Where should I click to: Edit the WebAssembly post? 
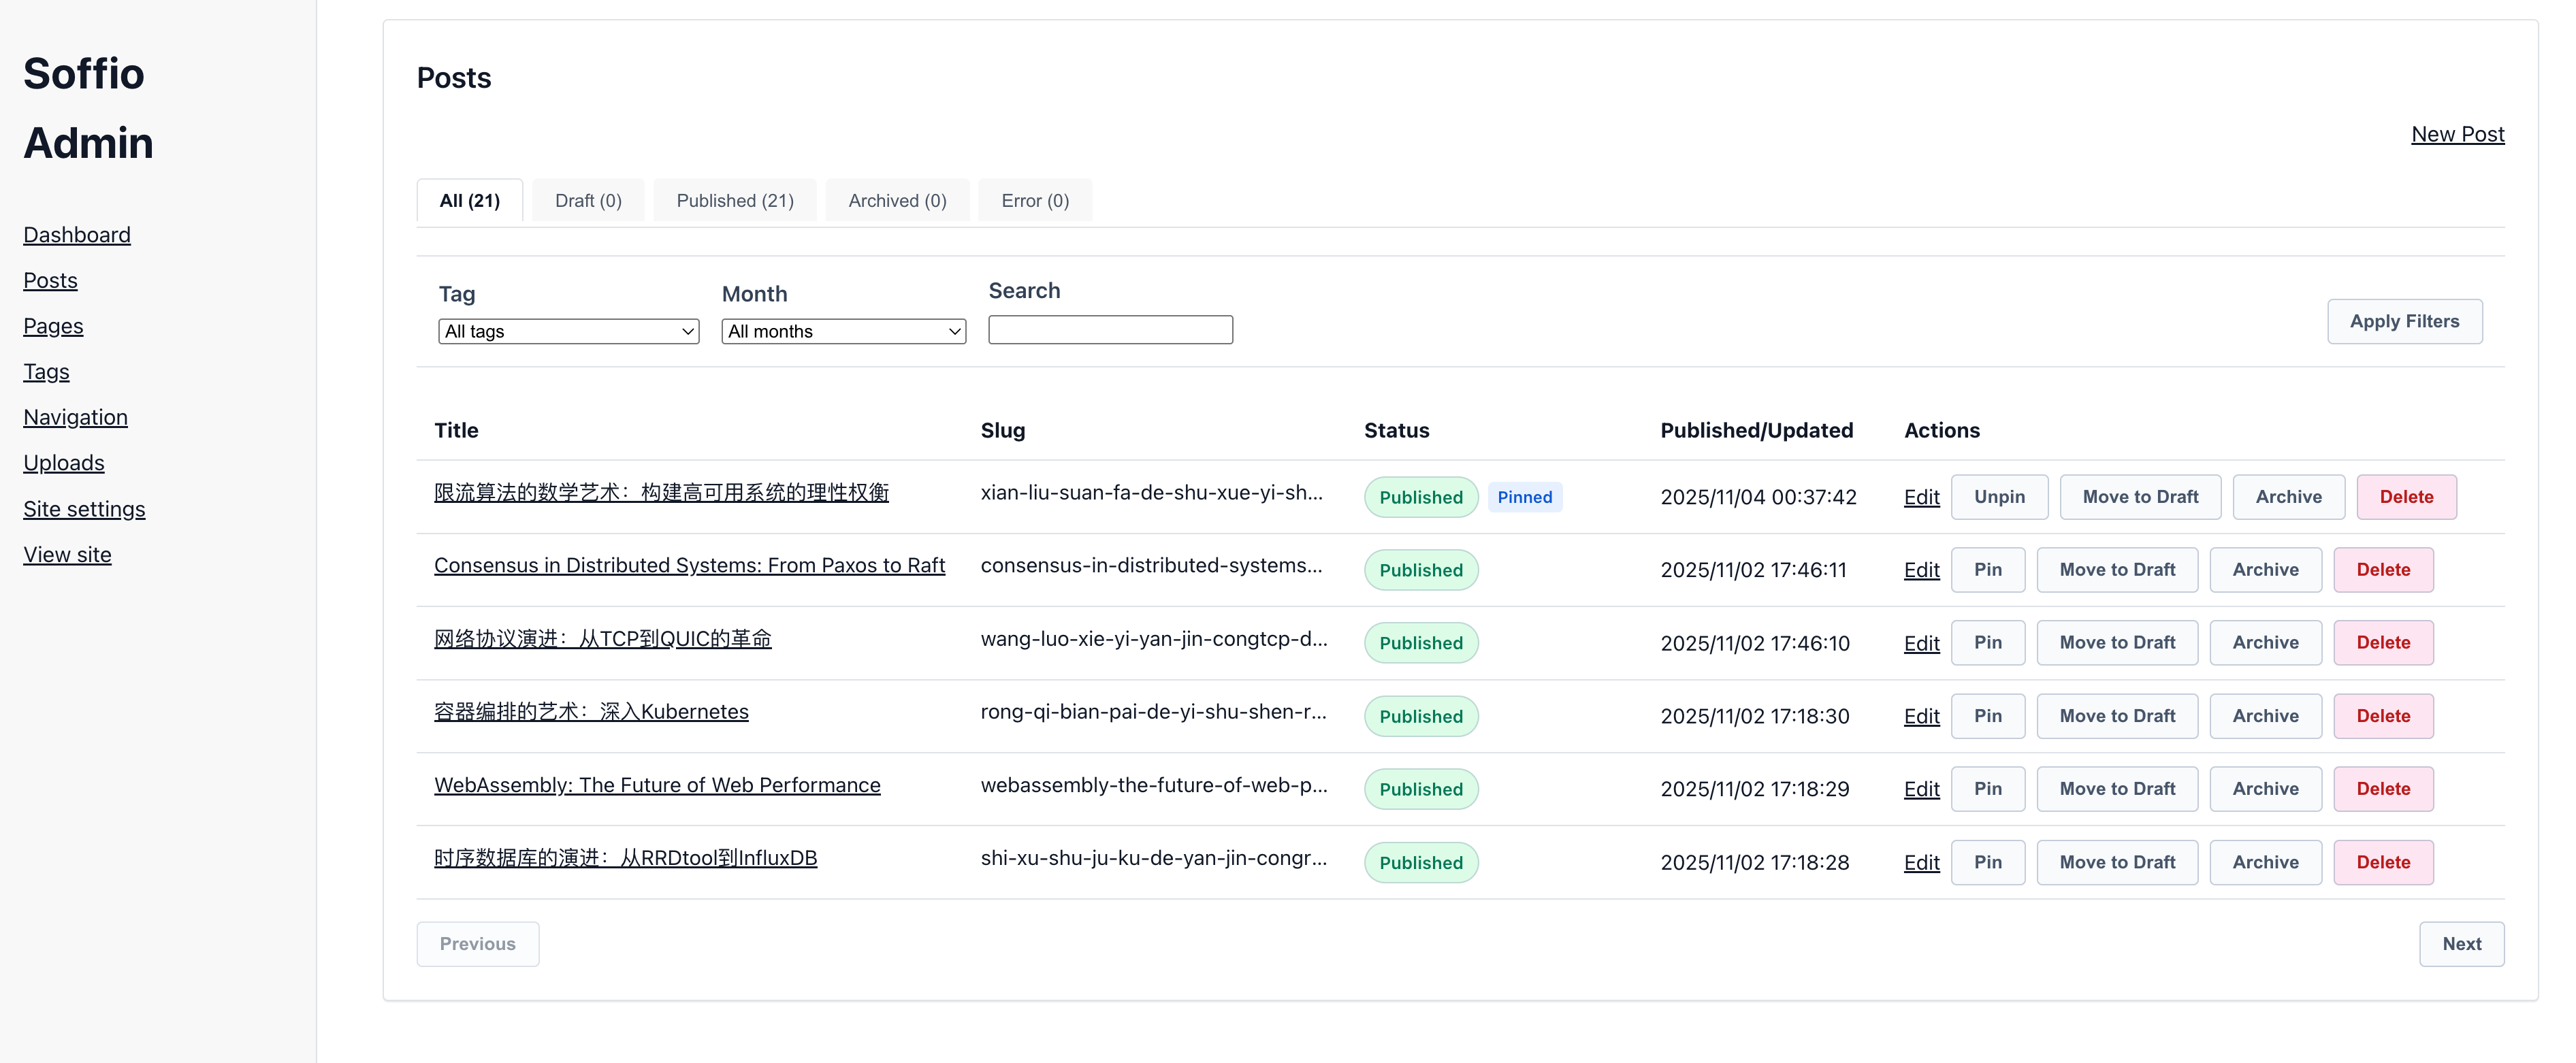tap(1921, 789)
